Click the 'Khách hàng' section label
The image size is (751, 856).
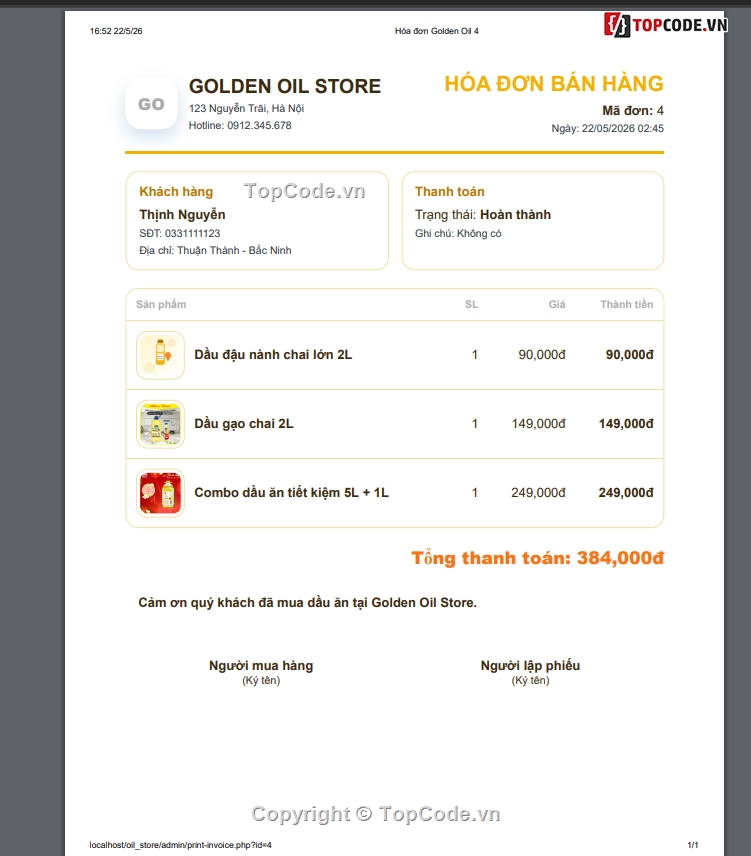(176, 192)
